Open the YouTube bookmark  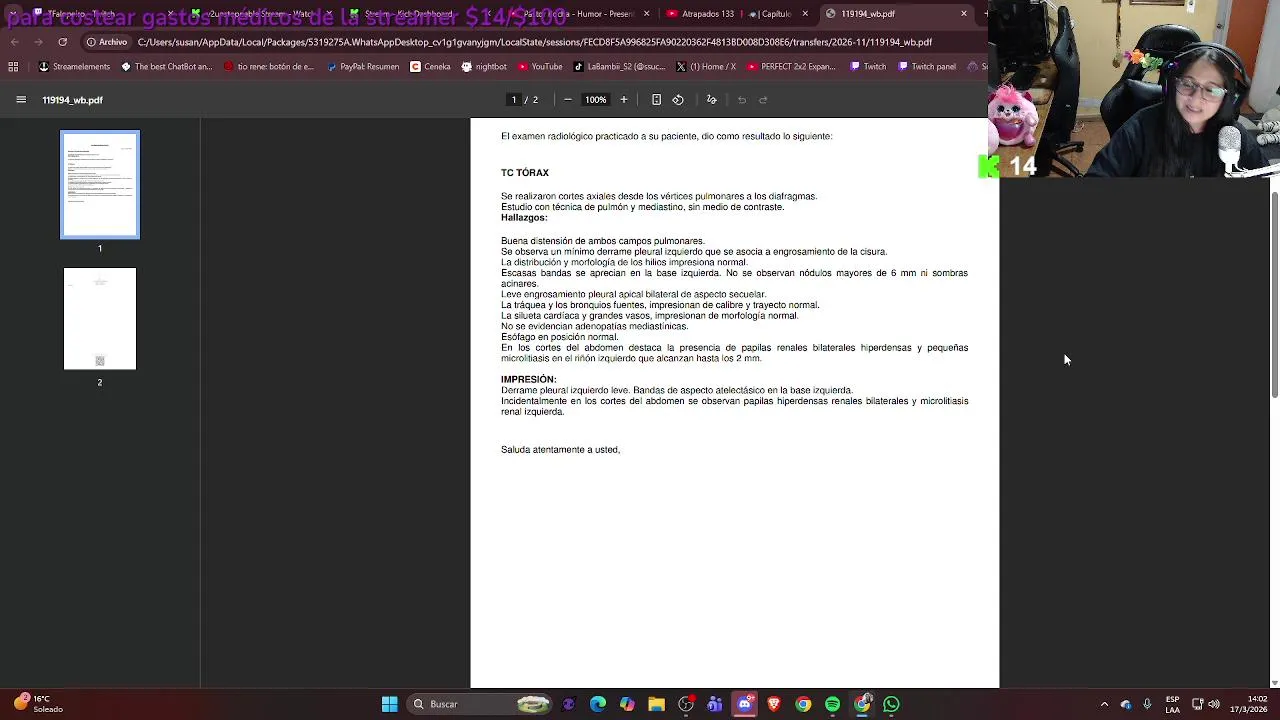[x=540, y=67]
